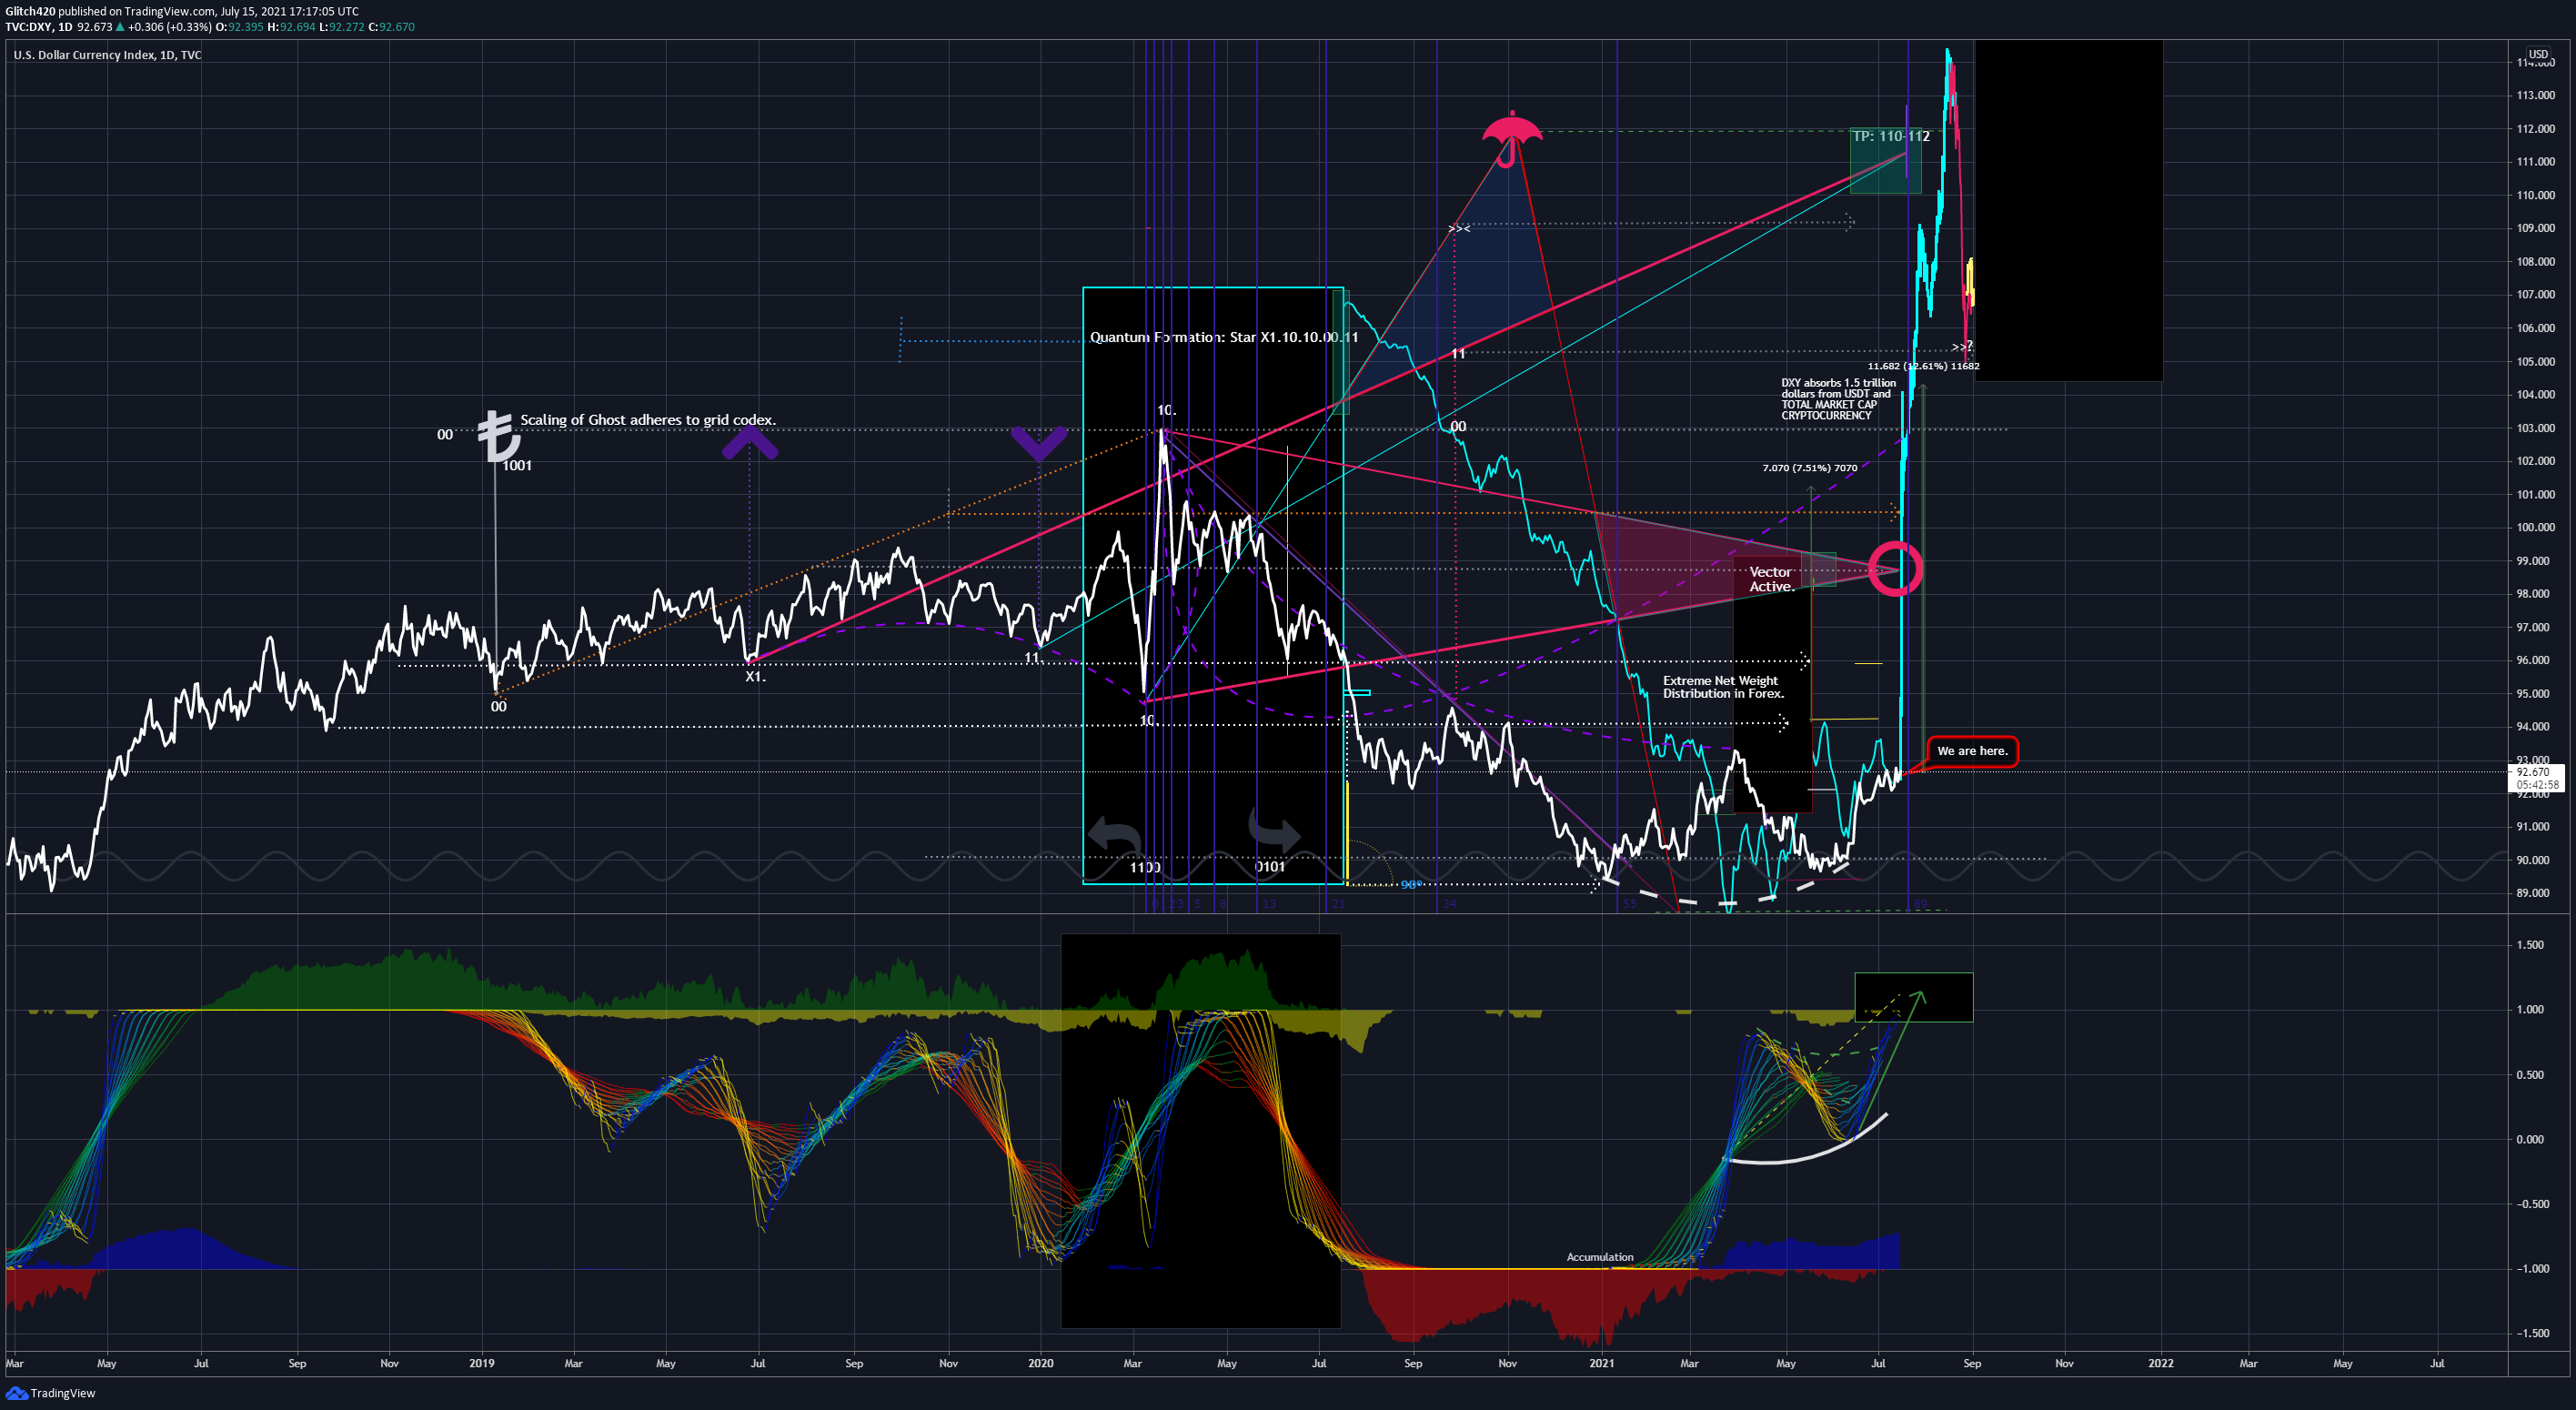The image size is (2576, 1410).
Task: Click the '90°' angle label
Action: (1411, 885)
